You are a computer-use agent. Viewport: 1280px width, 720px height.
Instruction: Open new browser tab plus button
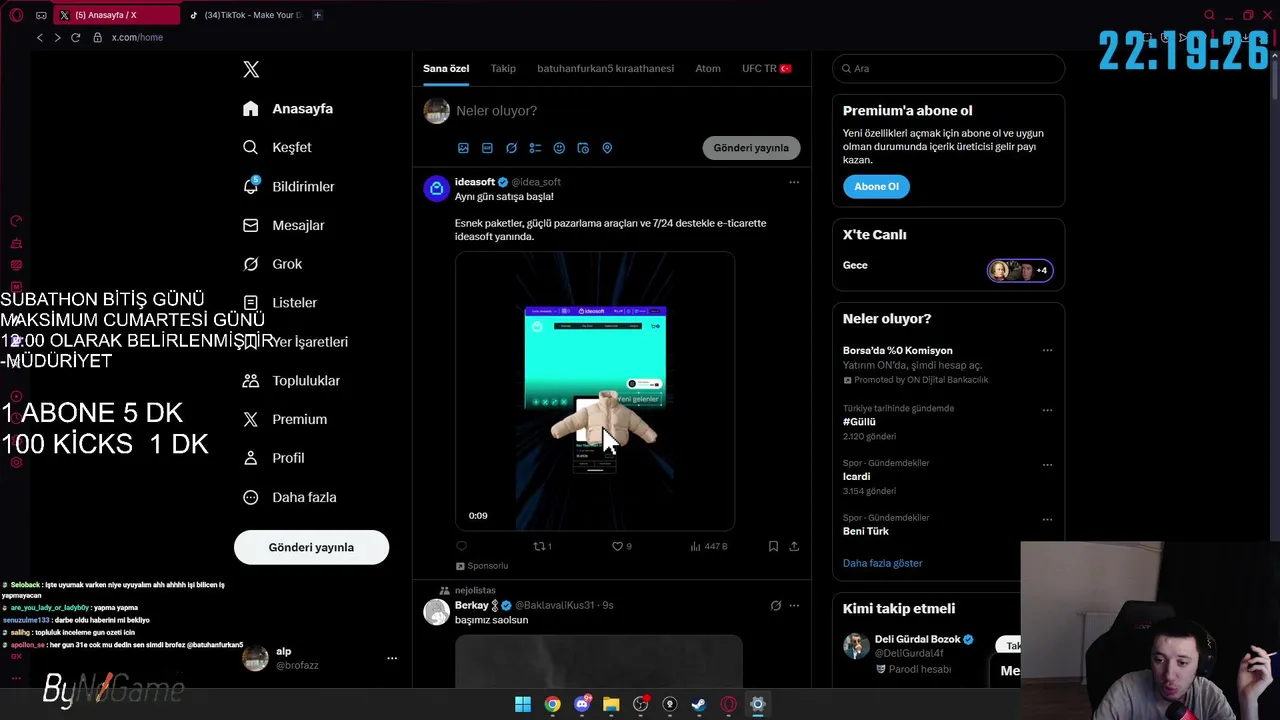tap(317, 15)
